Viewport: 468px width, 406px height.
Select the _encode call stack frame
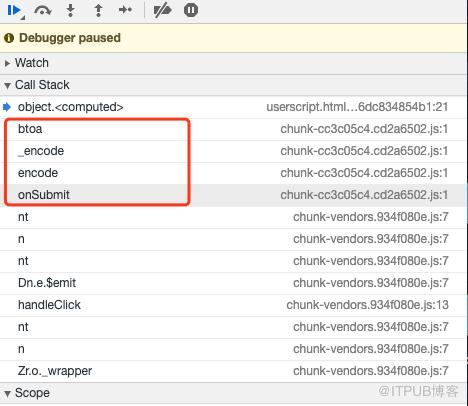[233, 151]
